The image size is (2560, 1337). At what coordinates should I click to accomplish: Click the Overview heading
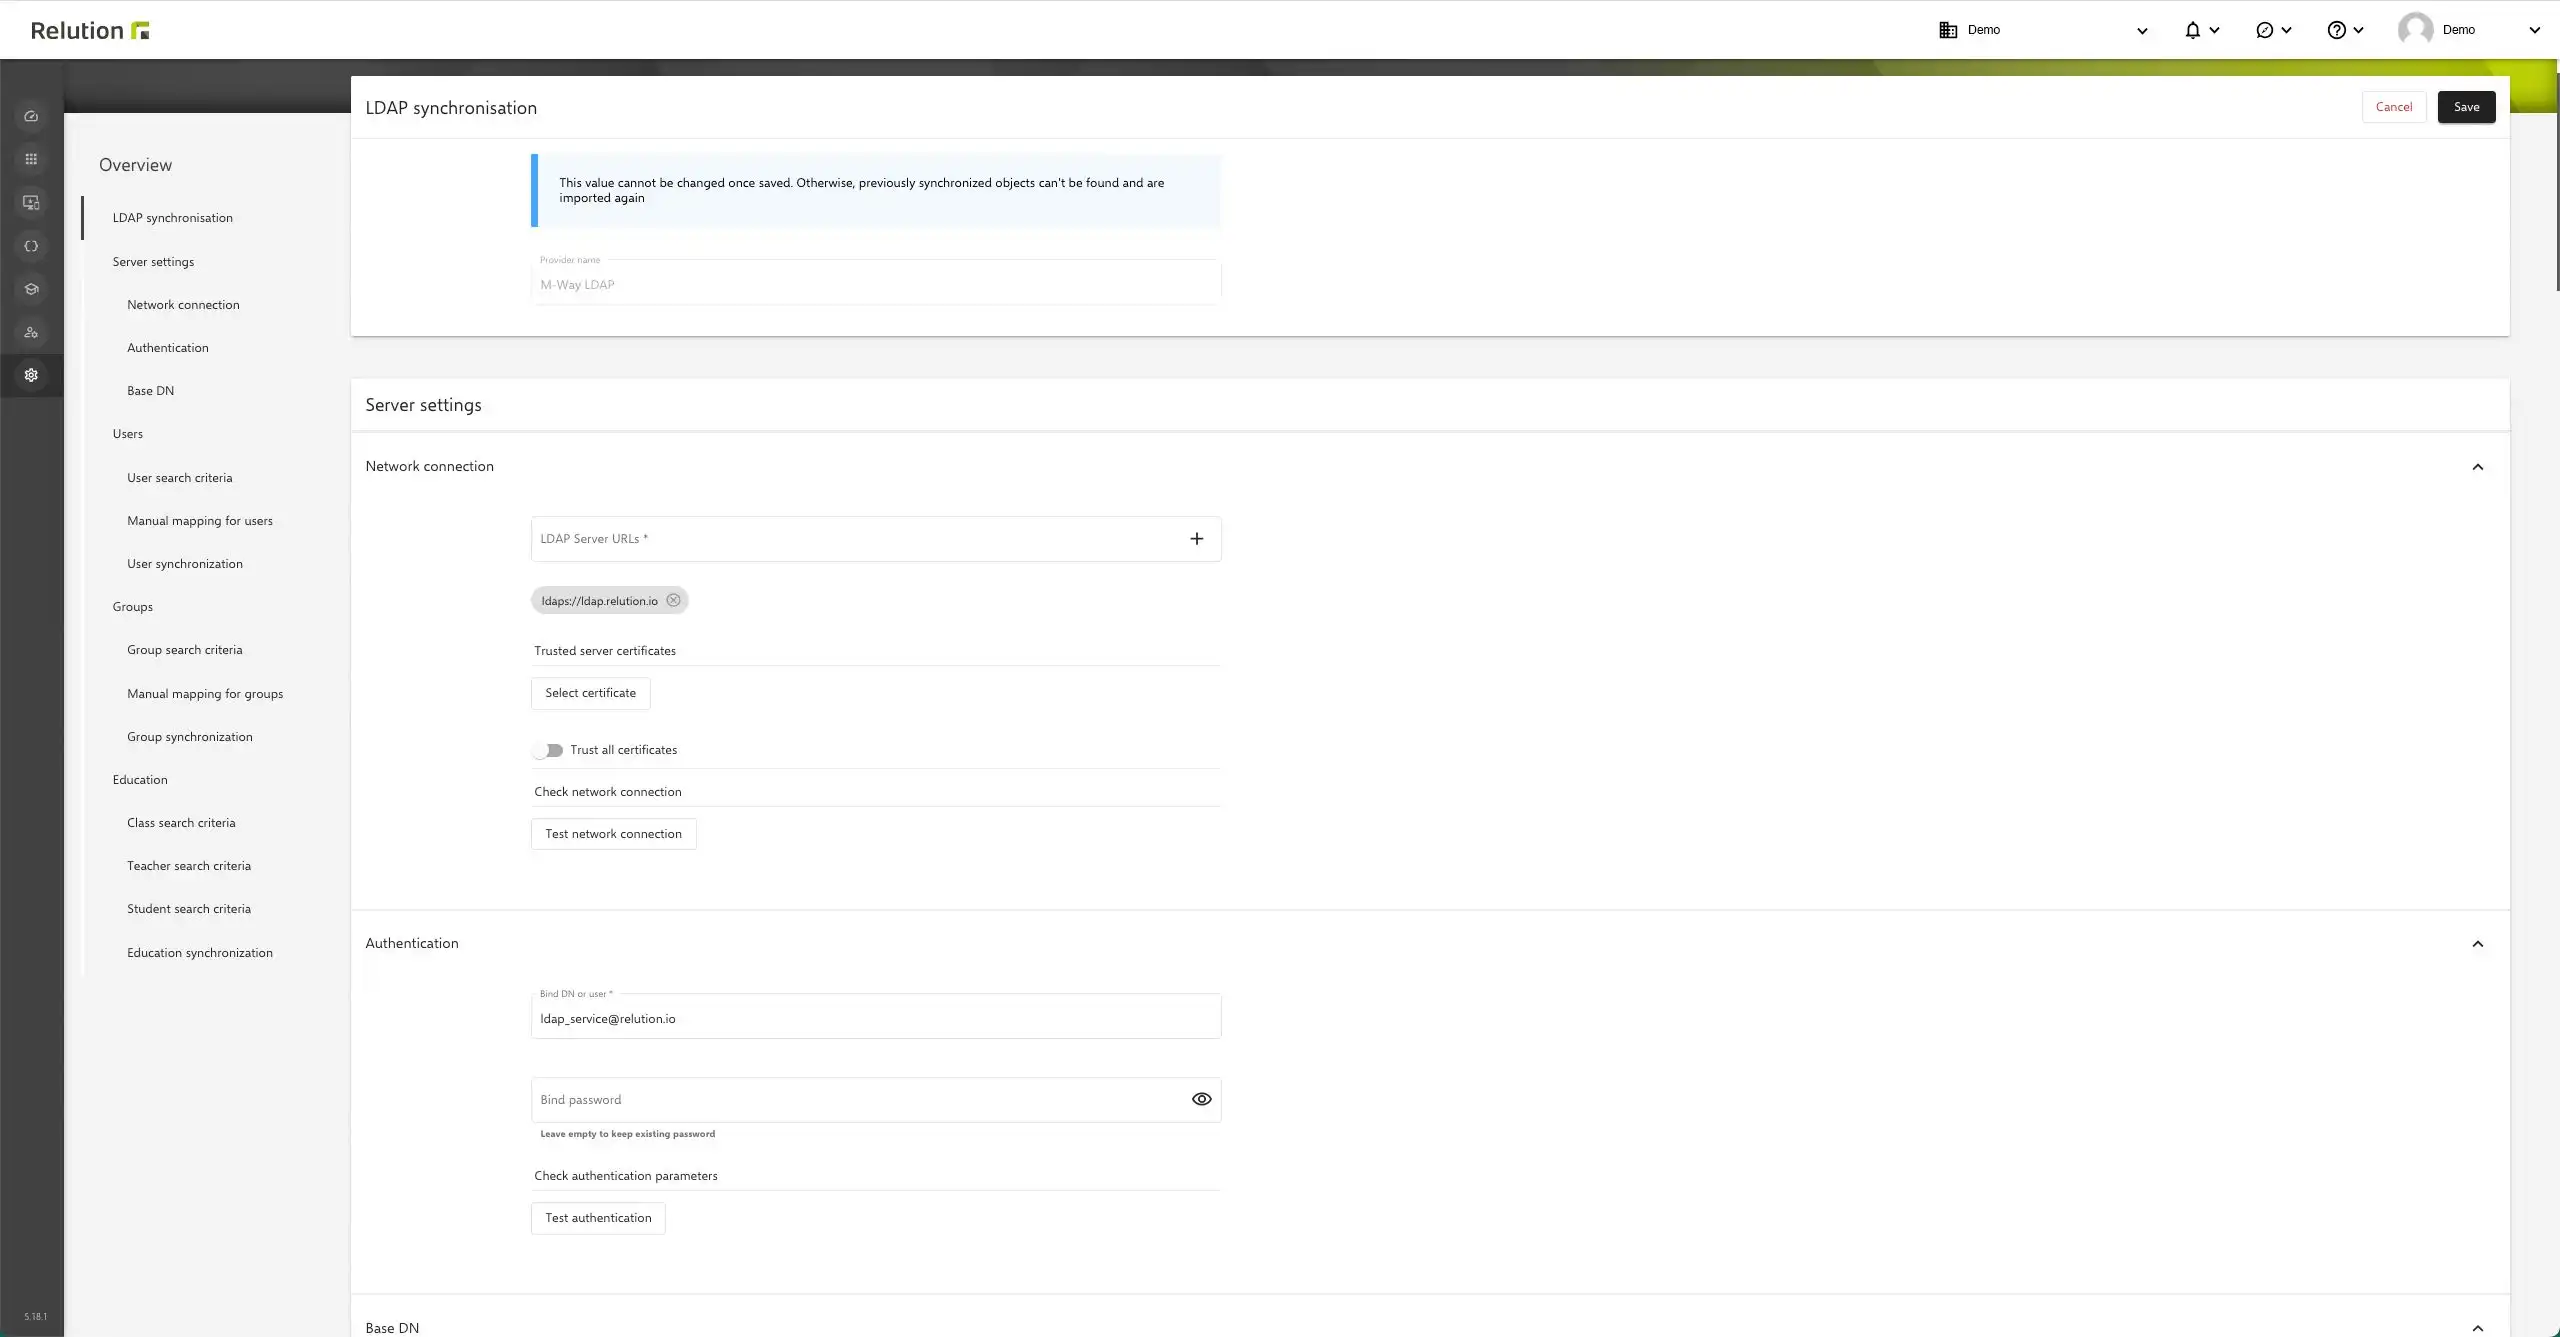click(135, 165)
